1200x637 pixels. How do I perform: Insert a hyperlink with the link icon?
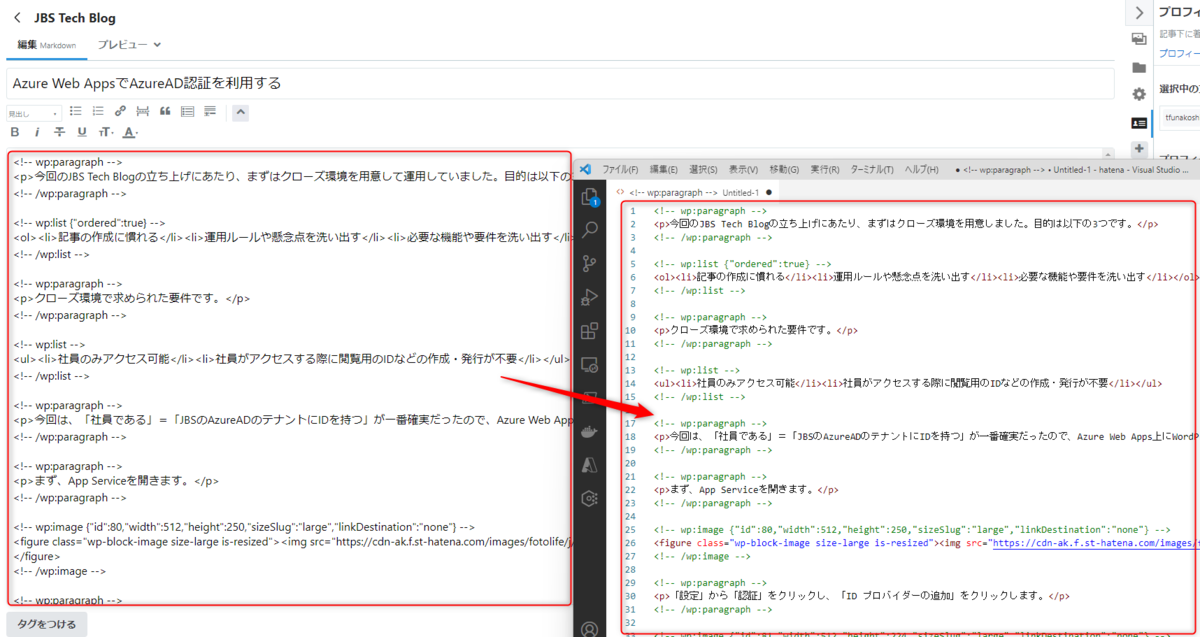click(x=120, y=112)
